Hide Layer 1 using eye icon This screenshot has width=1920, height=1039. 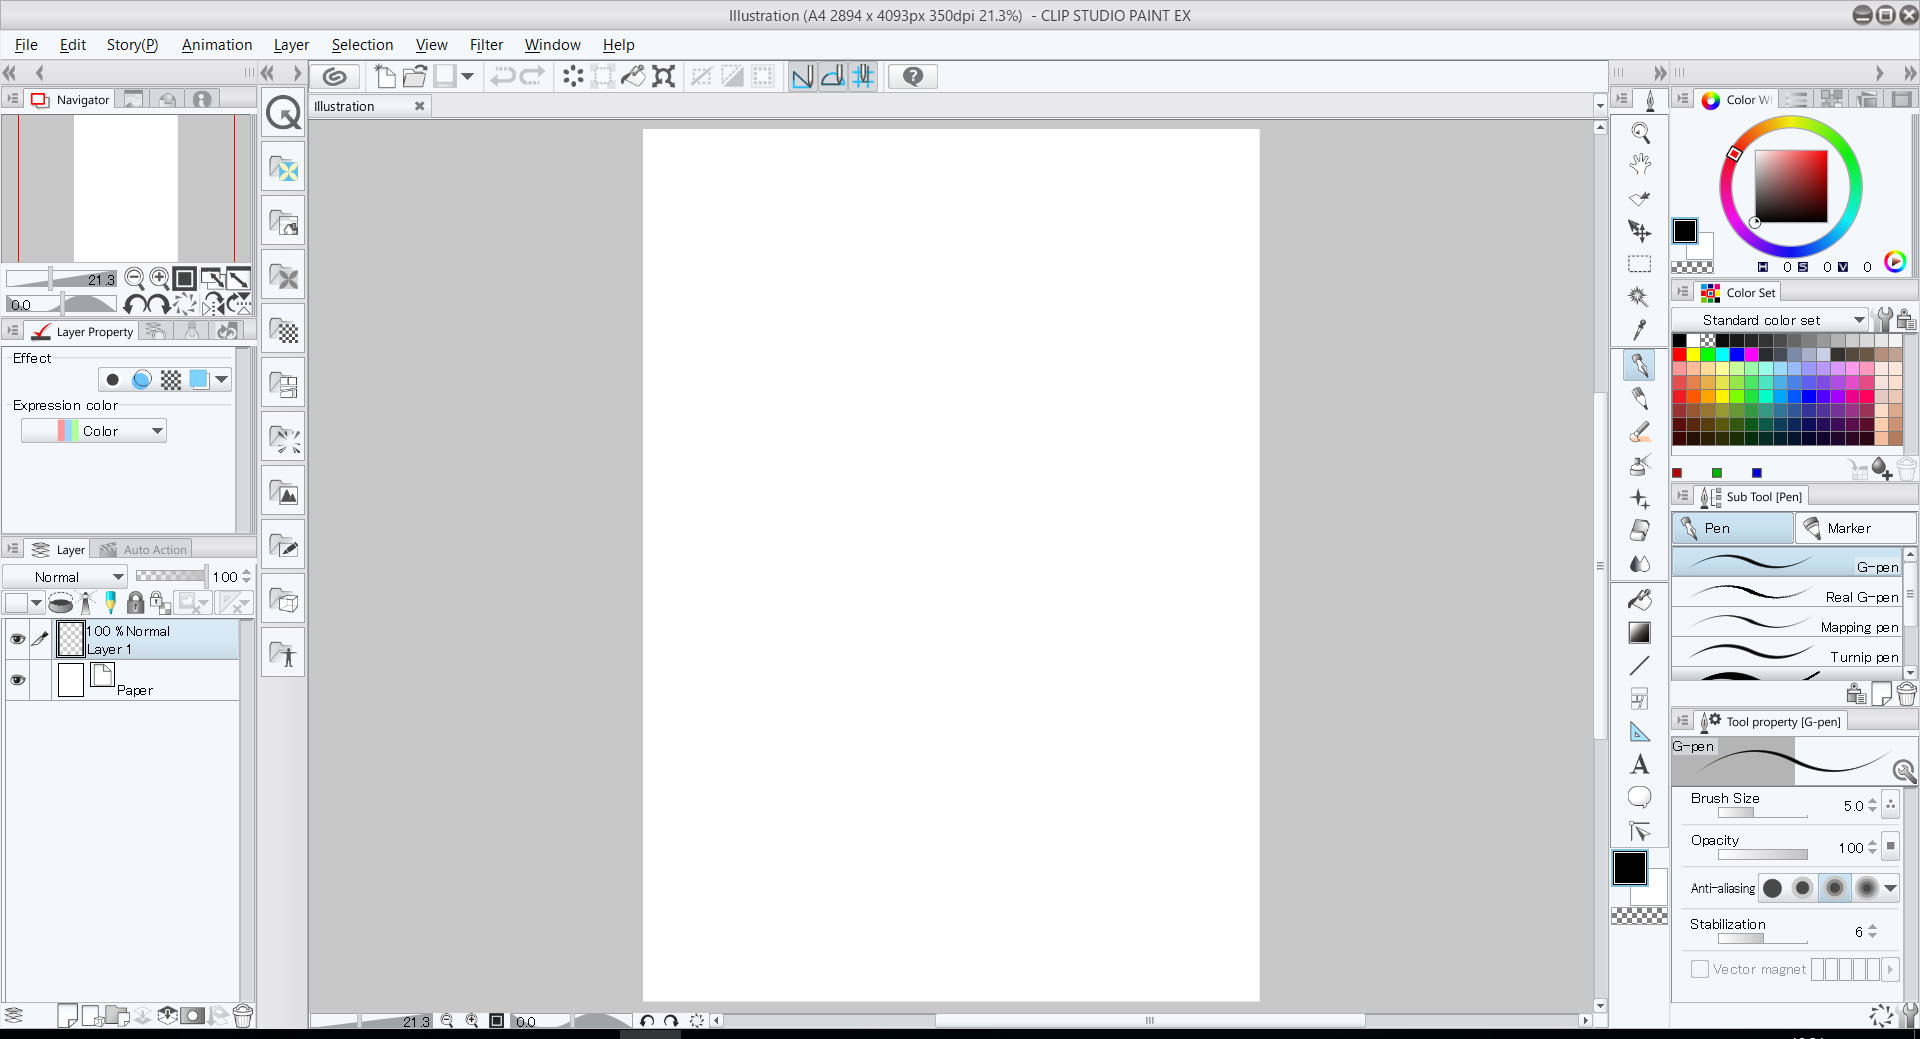click(17, 639)
